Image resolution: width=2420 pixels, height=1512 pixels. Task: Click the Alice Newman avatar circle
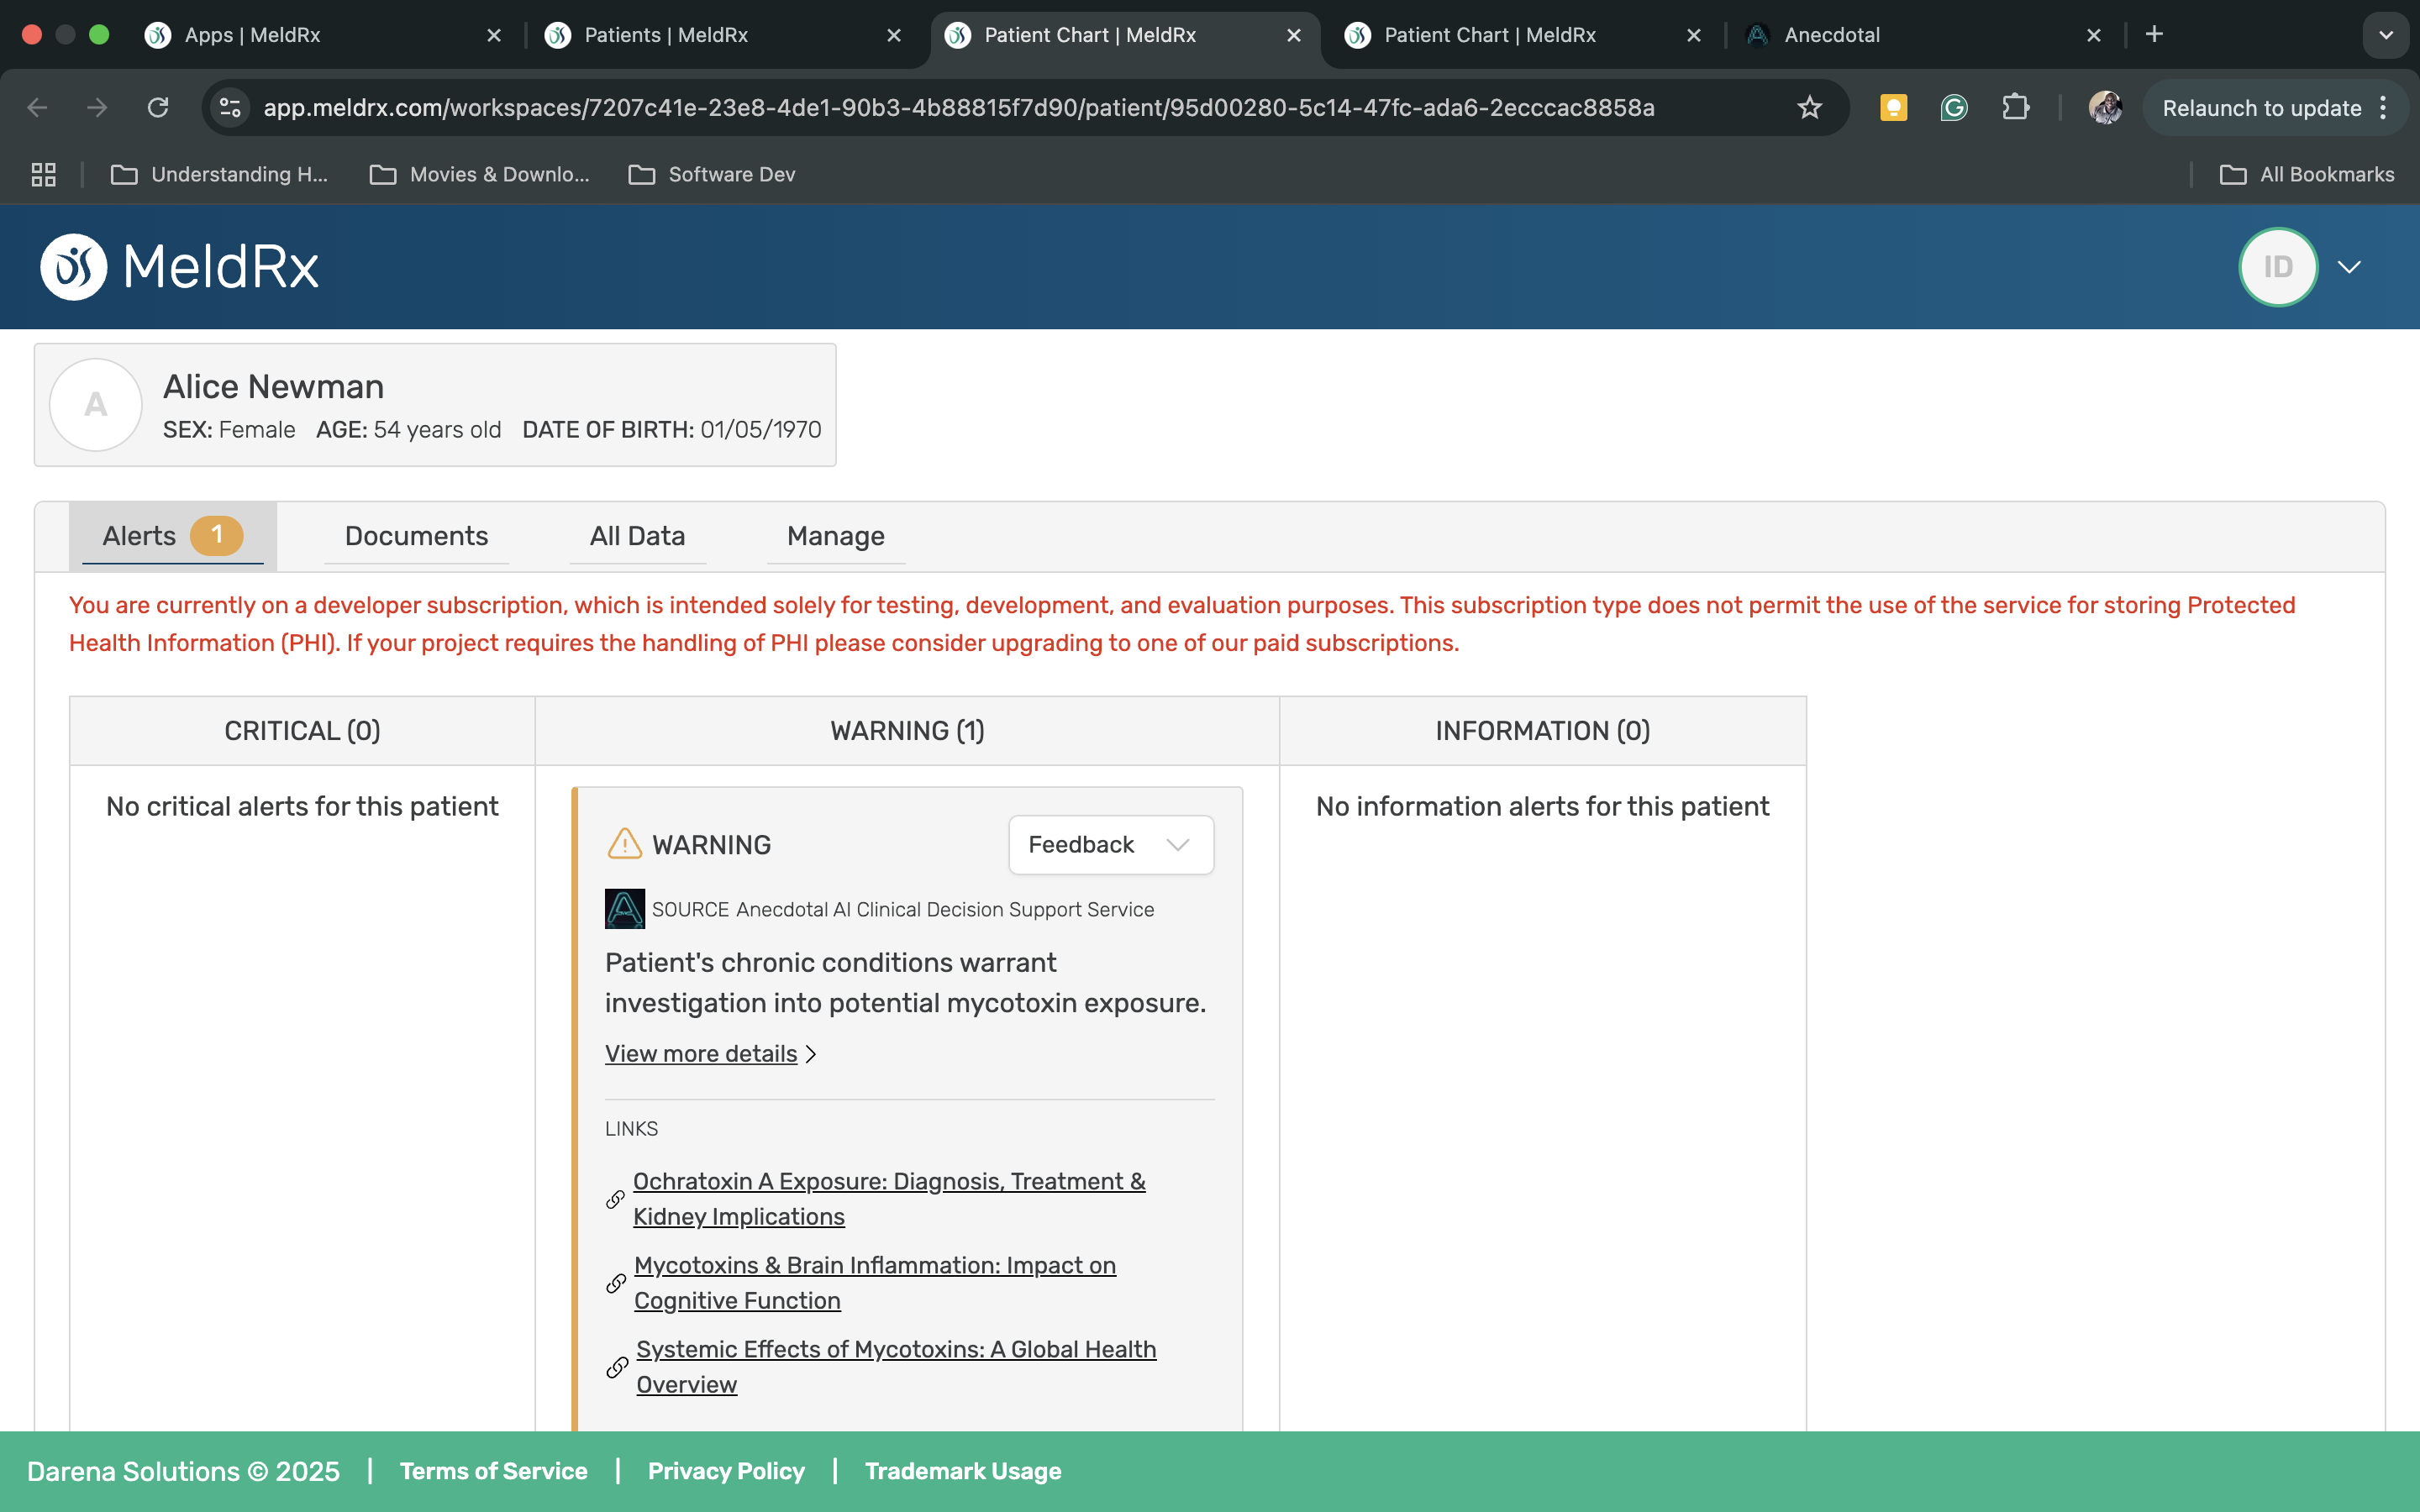coord(96,405)
